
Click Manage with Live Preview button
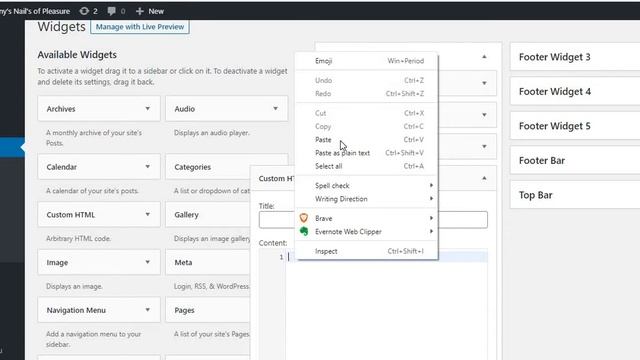[x=140, y=27]
